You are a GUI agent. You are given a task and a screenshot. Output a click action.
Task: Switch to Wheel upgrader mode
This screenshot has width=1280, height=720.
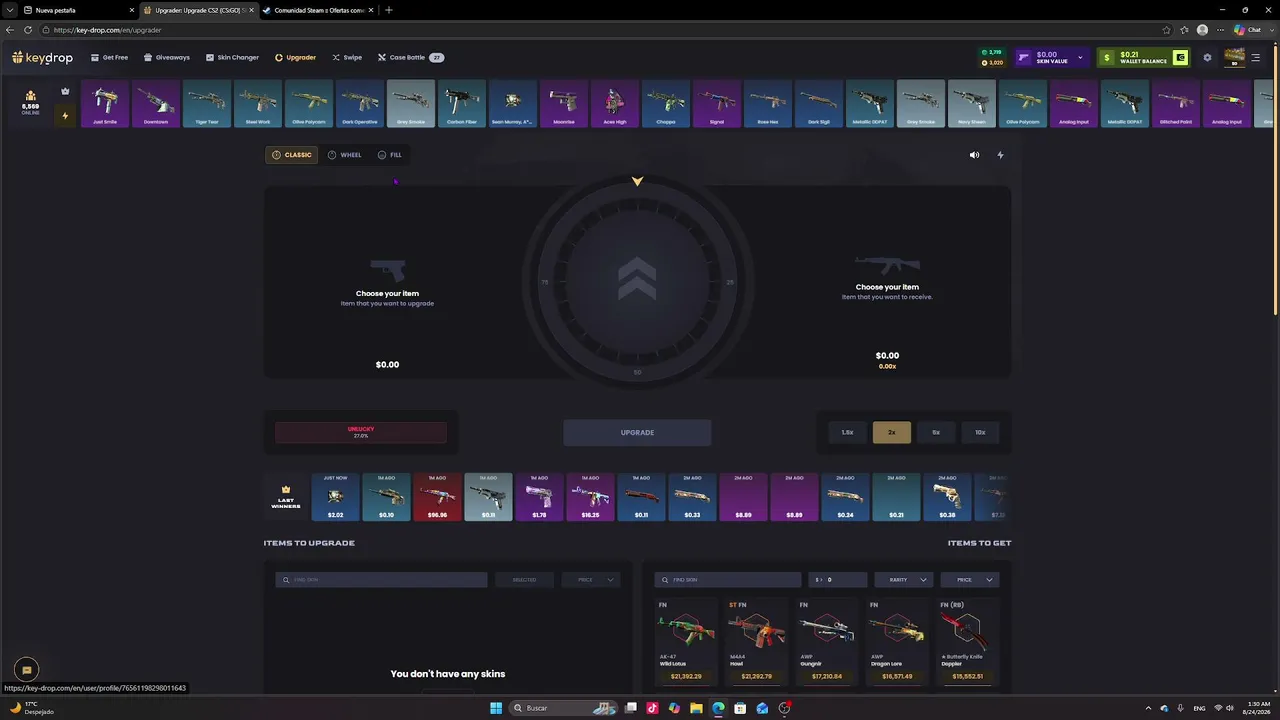[x=345, y=155]
